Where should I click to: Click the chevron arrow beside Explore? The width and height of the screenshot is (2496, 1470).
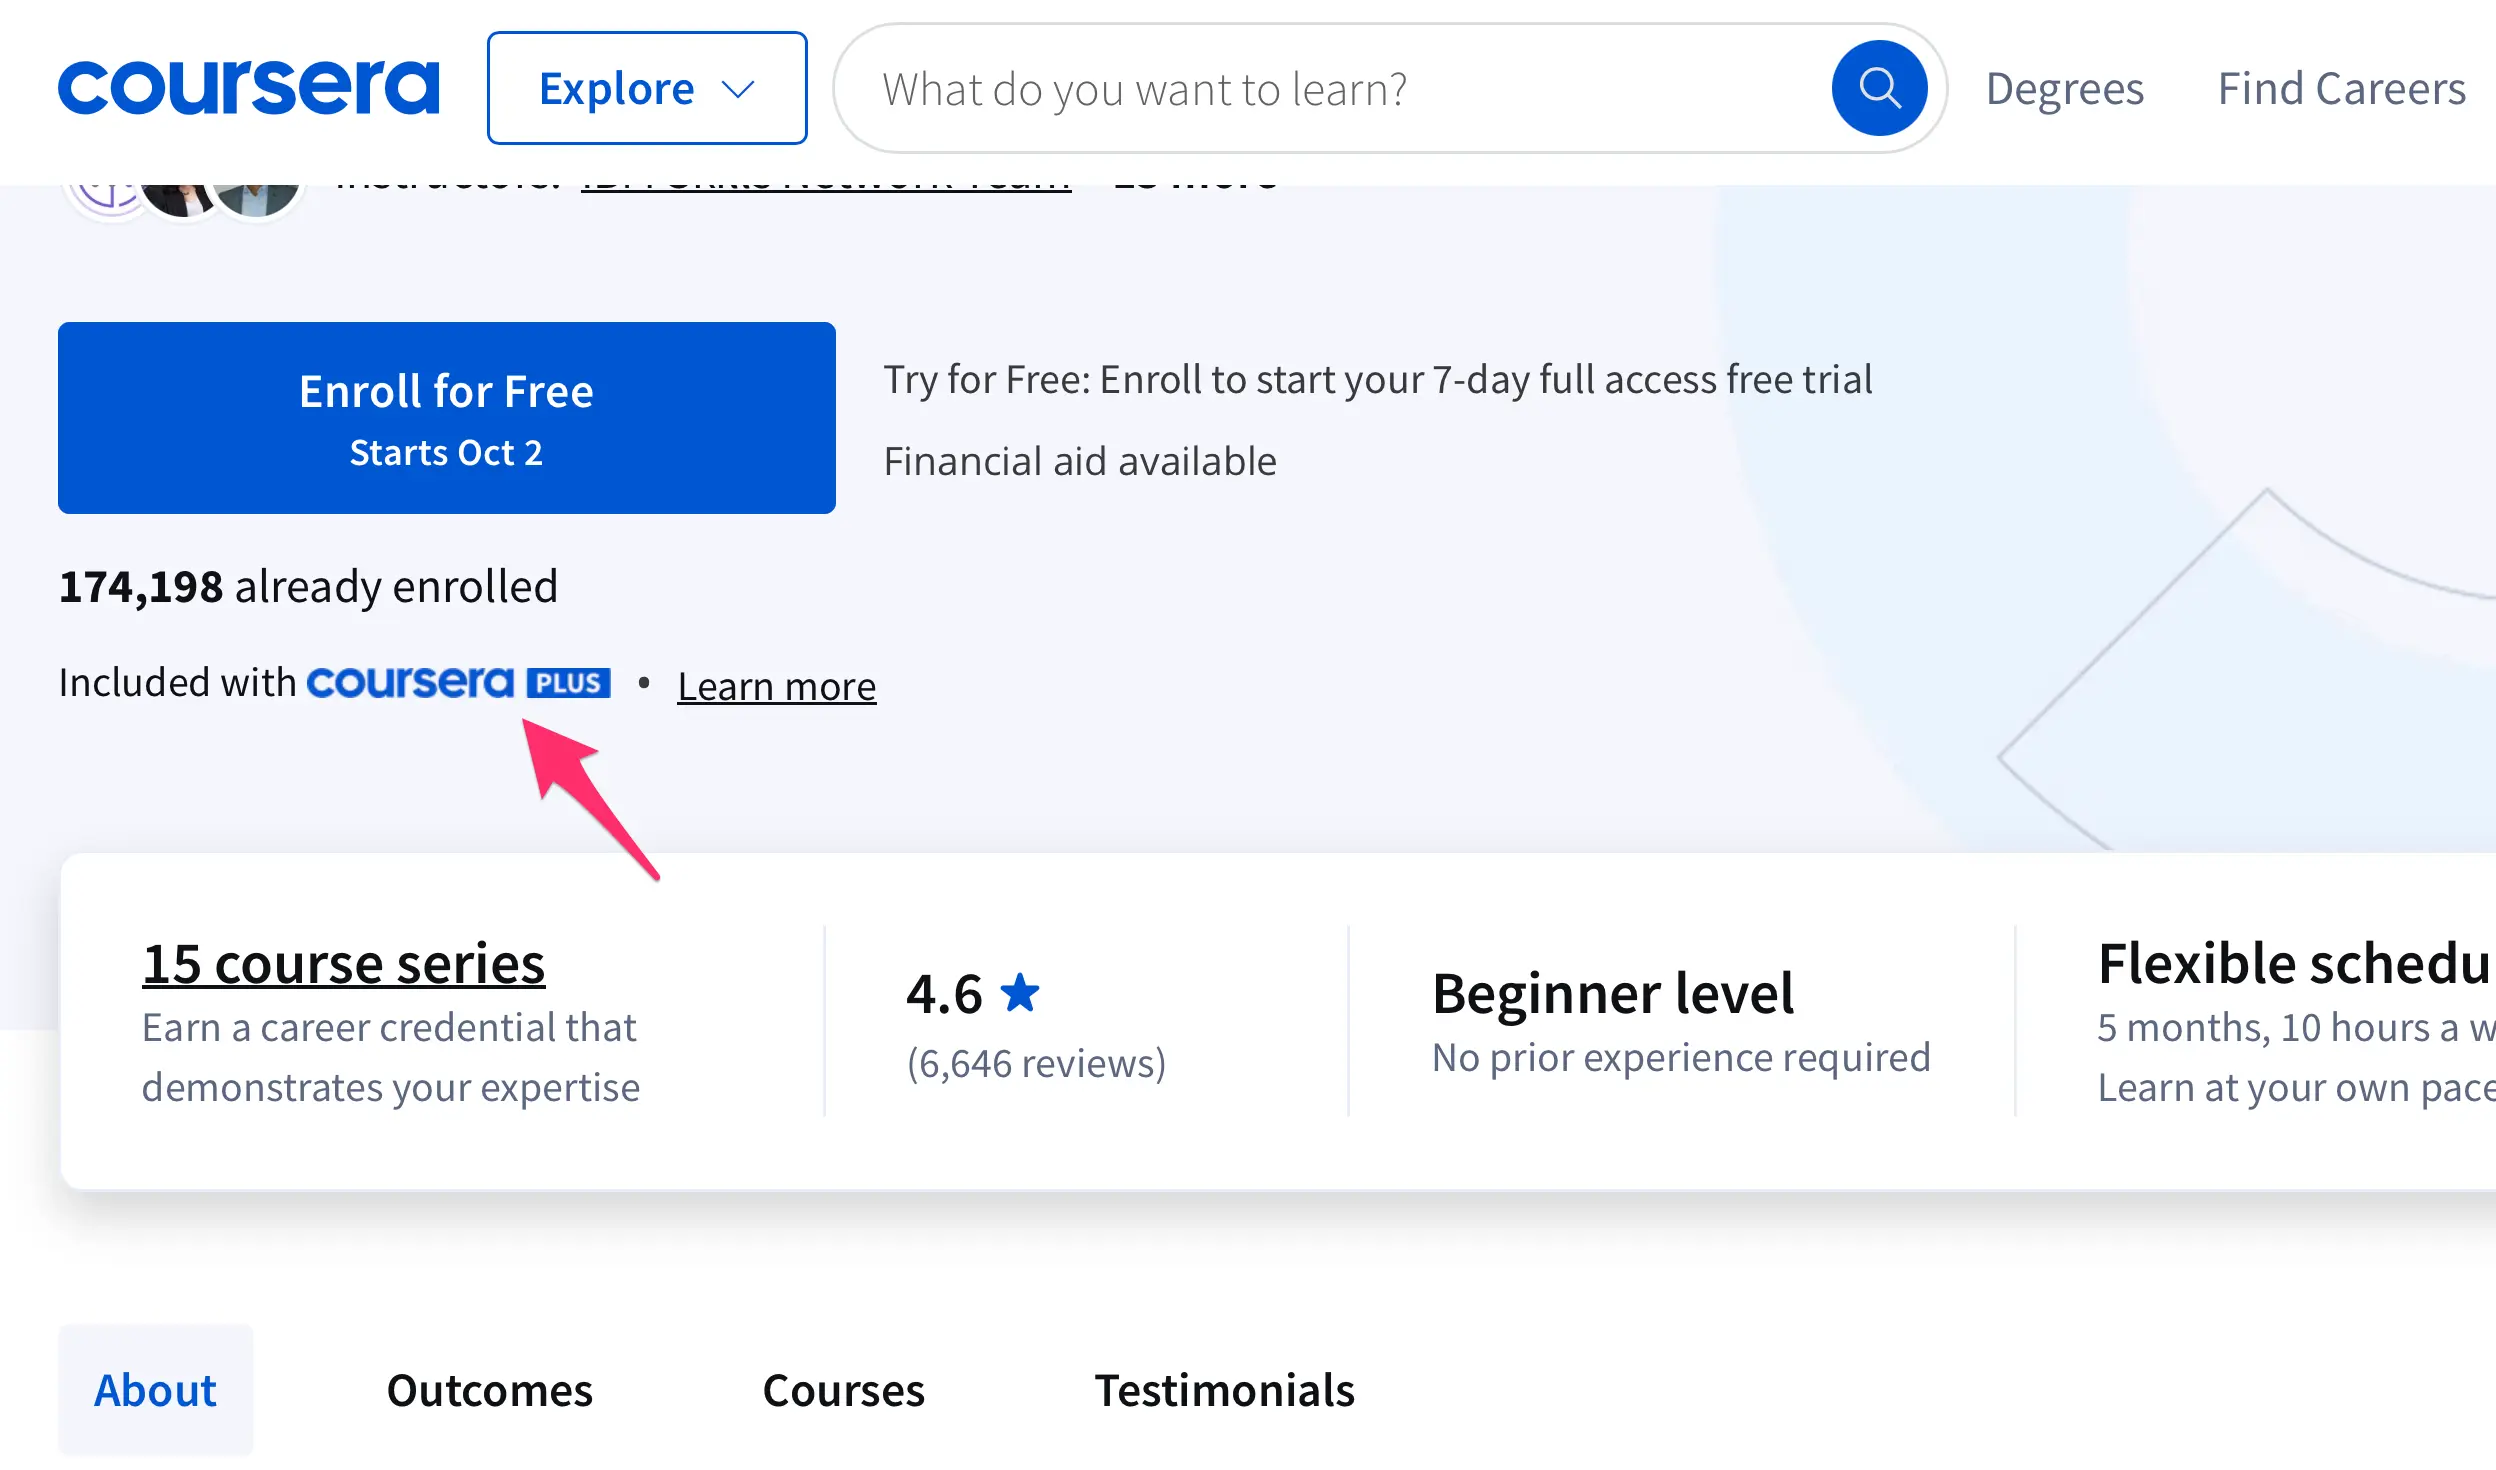[x=738, y=90]
